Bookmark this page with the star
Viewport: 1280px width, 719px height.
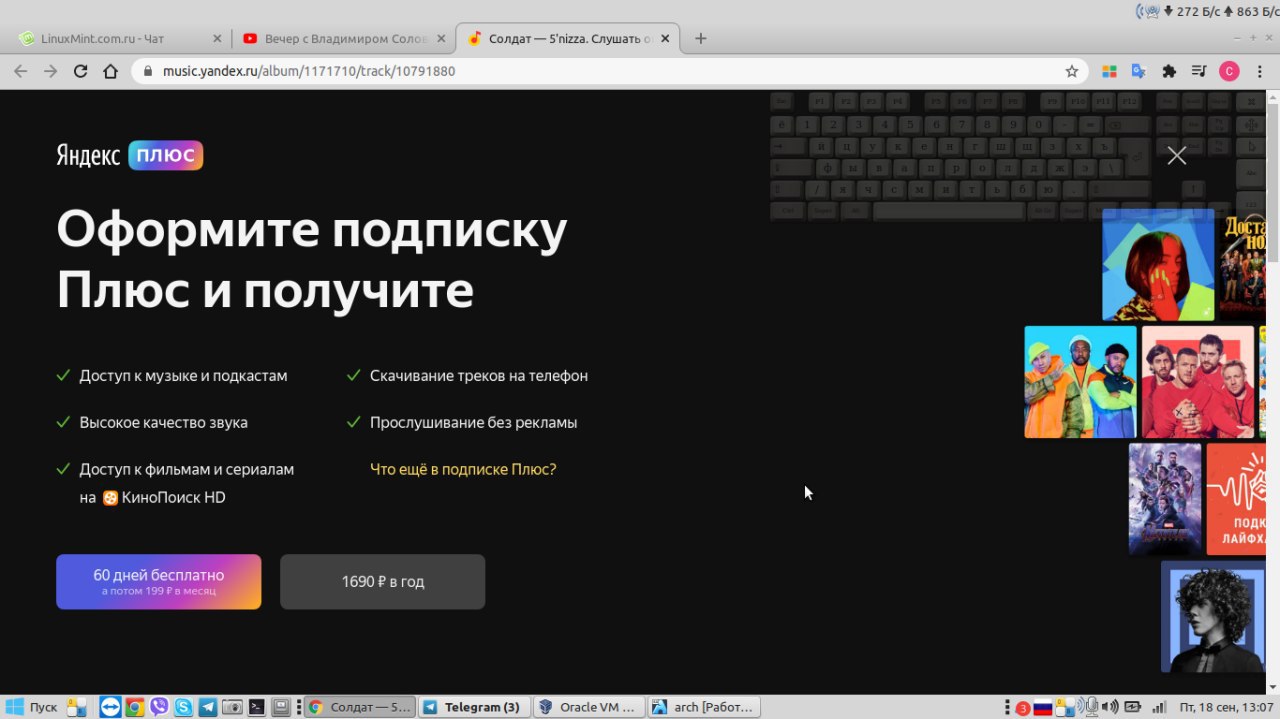[x=1072, y=71]
